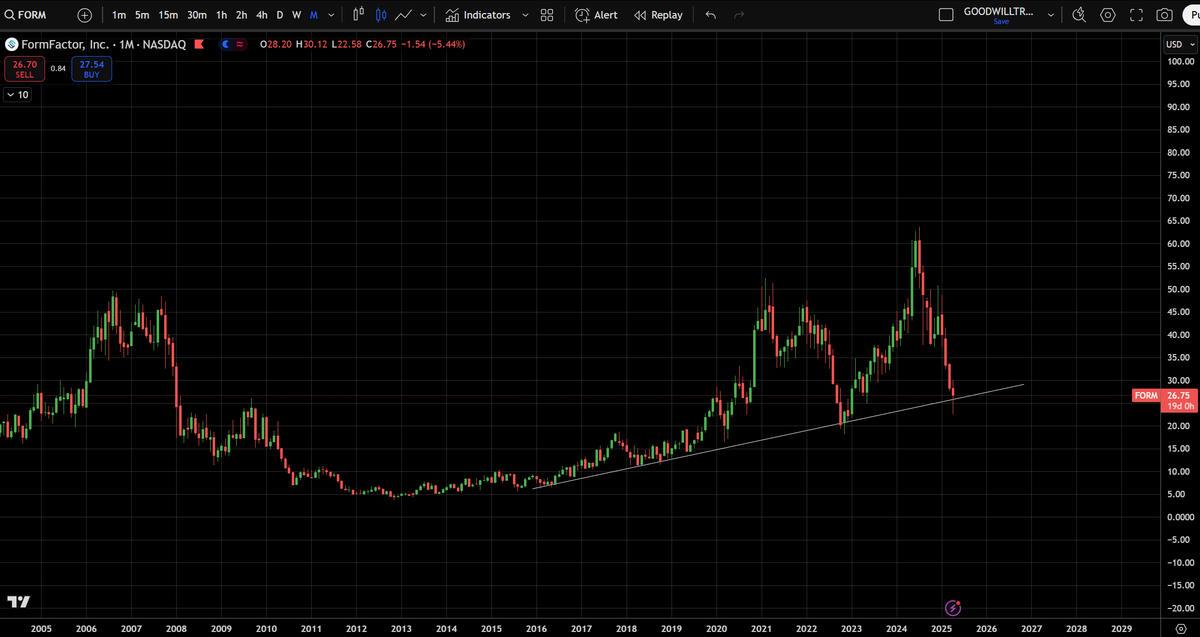Click the 26.70 SELL button
Viewport: 1200px width, 637px height.
(24, 69)
